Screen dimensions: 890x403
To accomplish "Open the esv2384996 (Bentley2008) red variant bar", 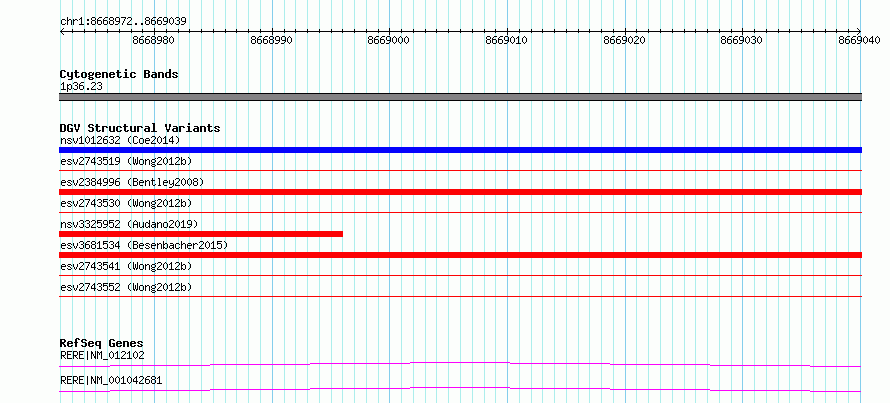I will point(460,192).
